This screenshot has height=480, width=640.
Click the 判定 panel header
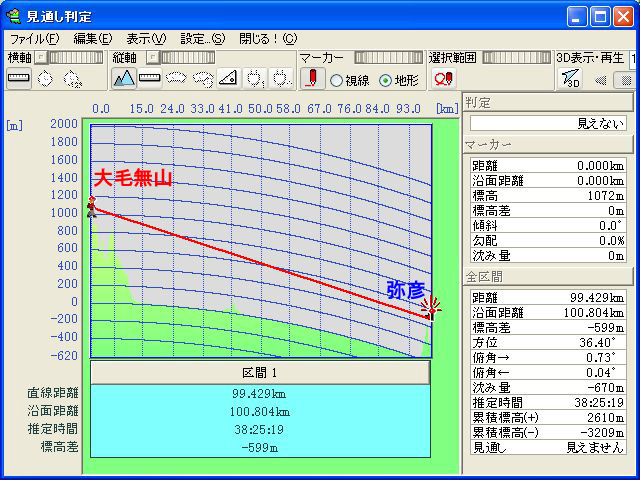pos(548,102)
